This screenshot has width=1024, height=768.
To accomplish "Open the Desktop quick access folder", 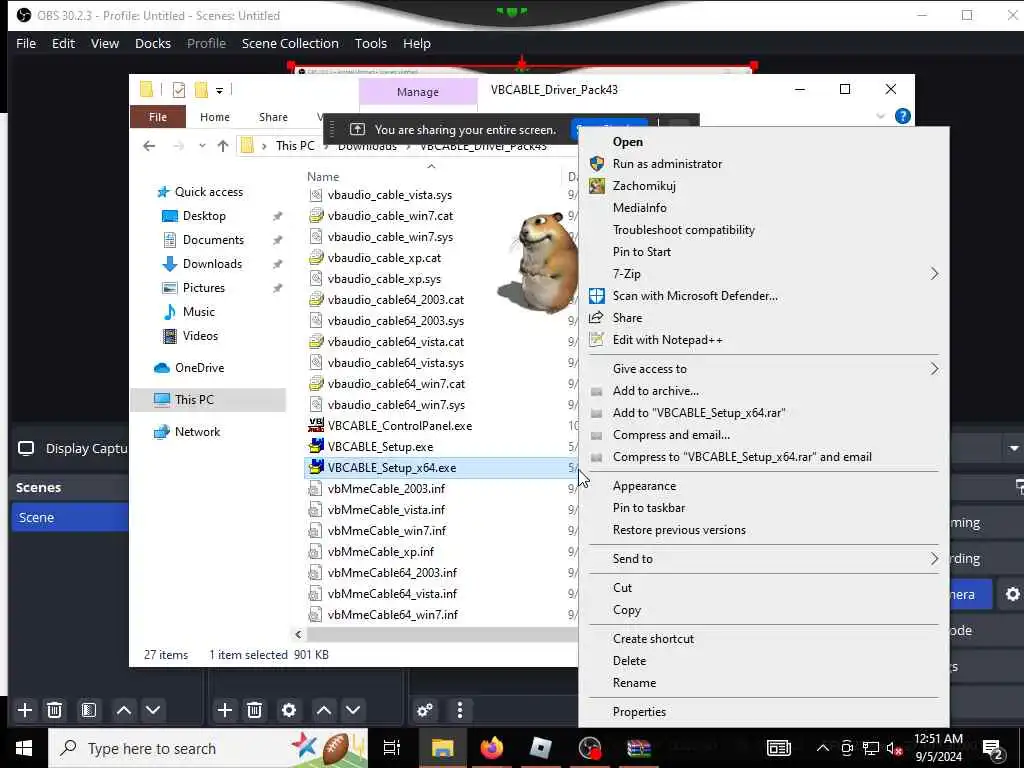I will [204, 216].
